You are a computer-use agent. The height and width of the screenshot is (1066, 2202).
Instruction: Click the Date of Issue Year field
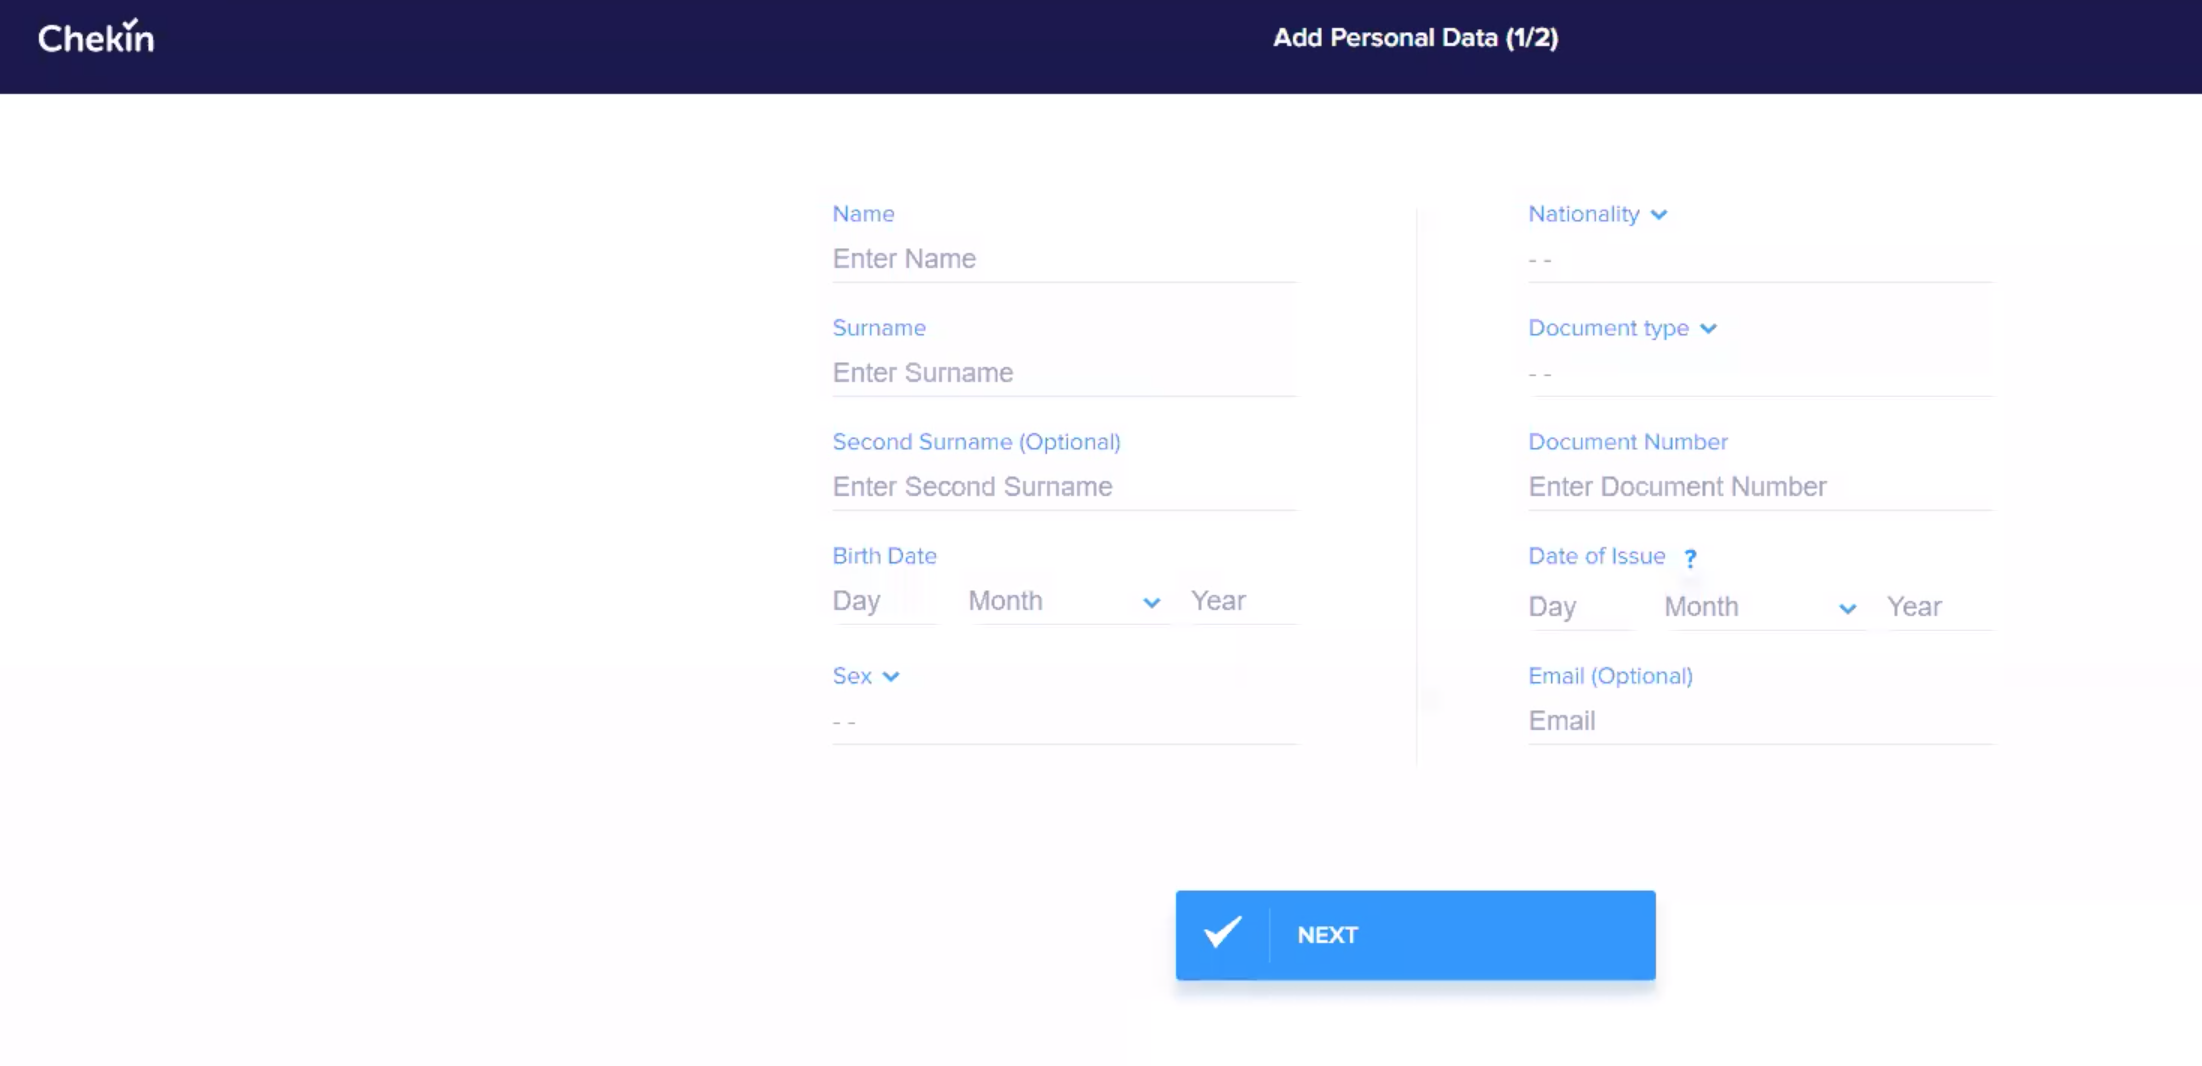pos(1938,607)
